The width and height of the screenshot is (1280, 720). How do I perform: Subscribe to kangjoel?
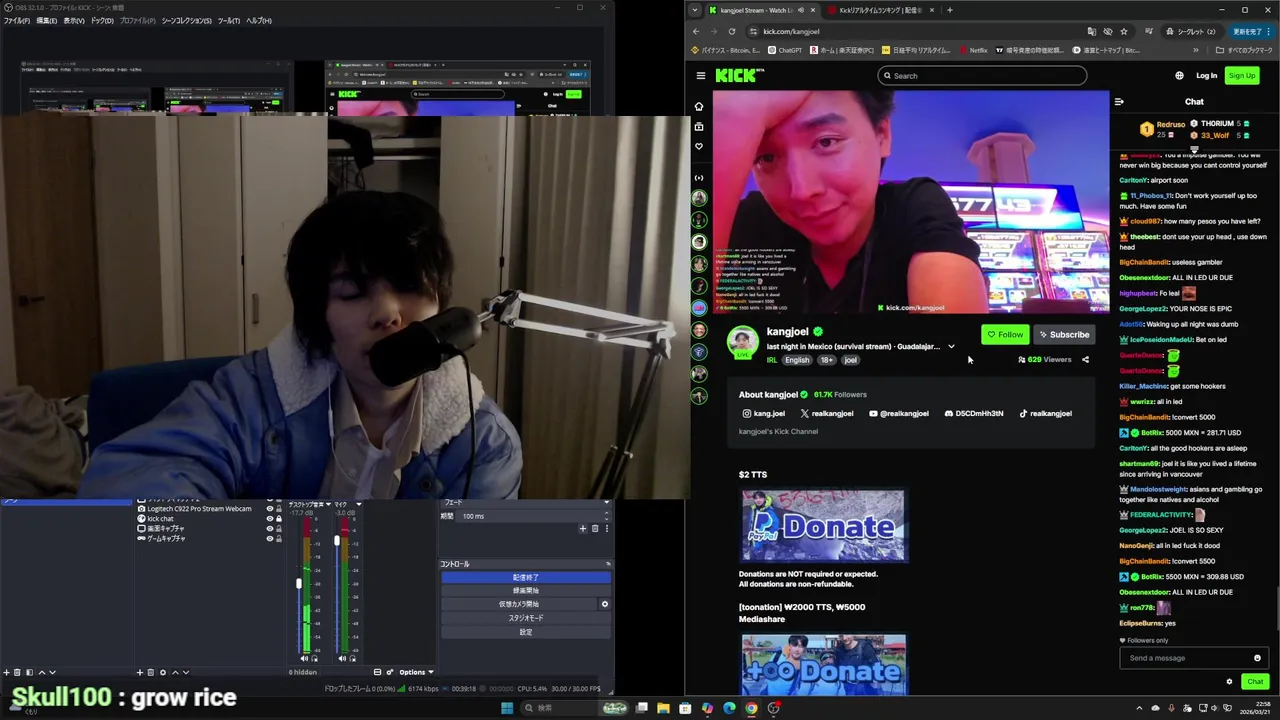[x=1064, y=335]
